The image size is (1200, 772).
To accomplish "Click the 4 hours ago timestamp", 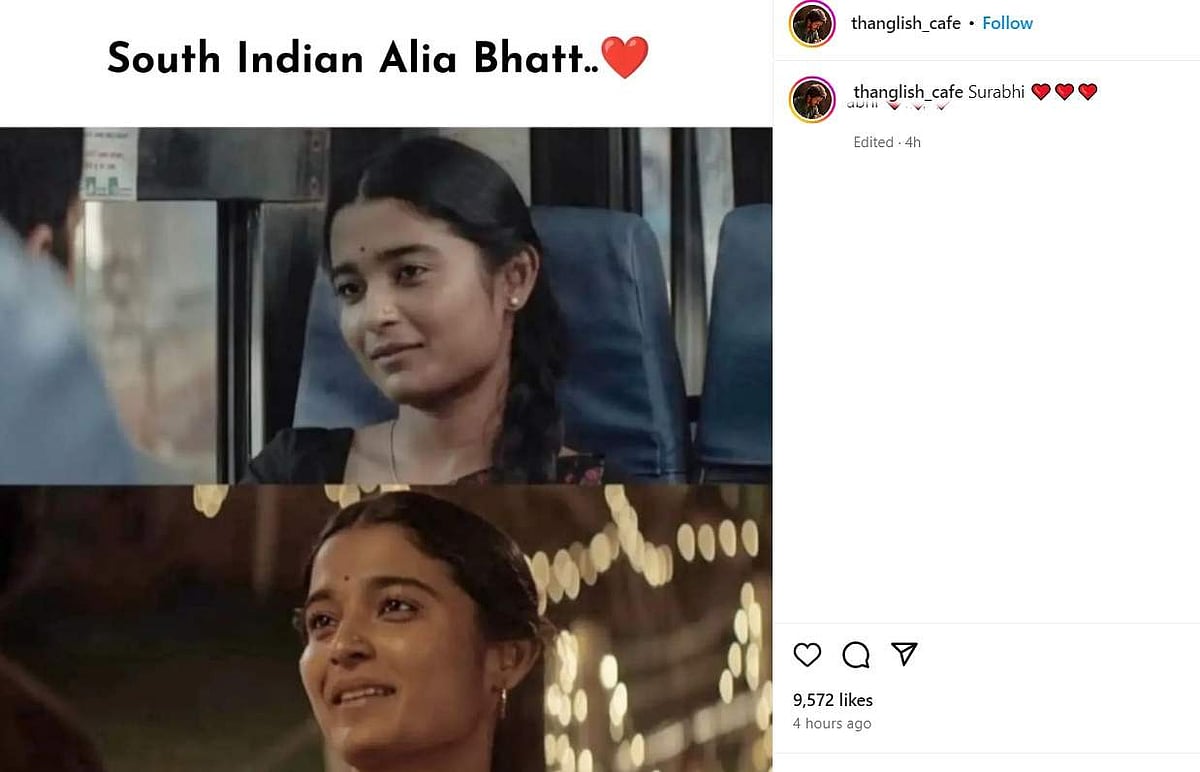I will coord(832,724).
